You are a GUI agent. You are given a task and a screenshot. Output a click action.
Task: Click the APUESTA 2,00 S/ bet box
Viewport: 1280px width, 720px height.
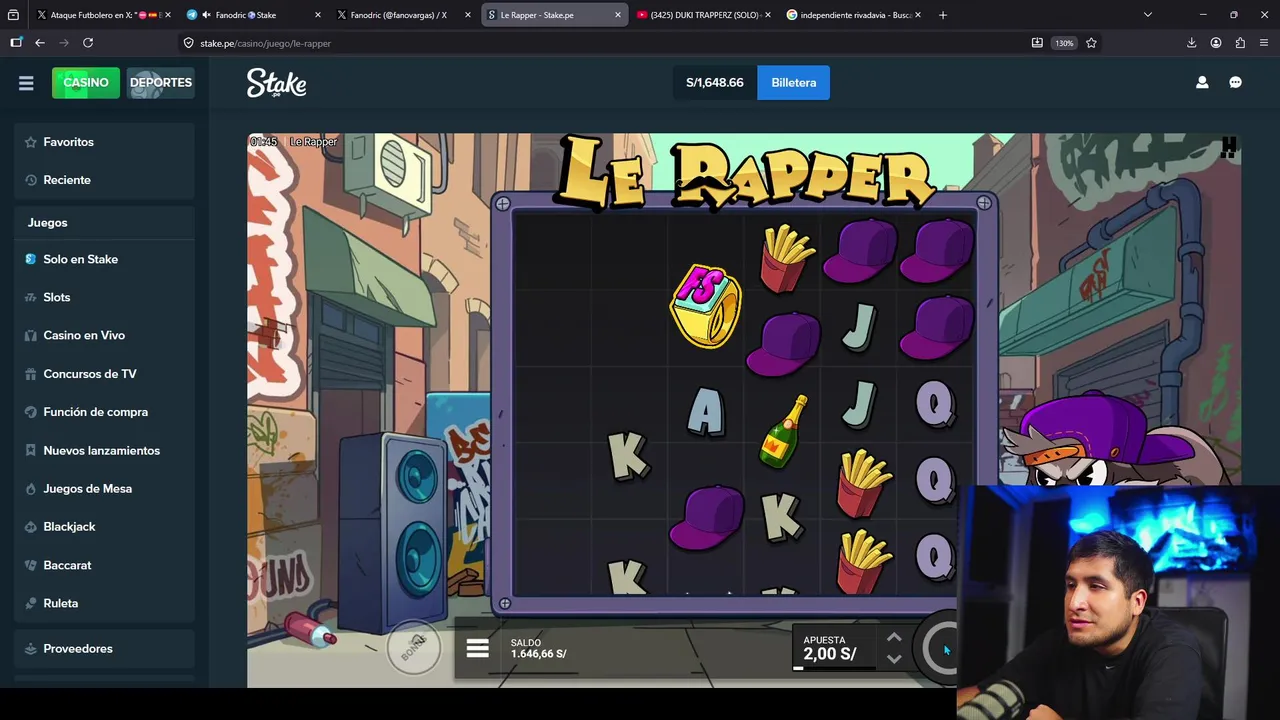tap(836, 648)
